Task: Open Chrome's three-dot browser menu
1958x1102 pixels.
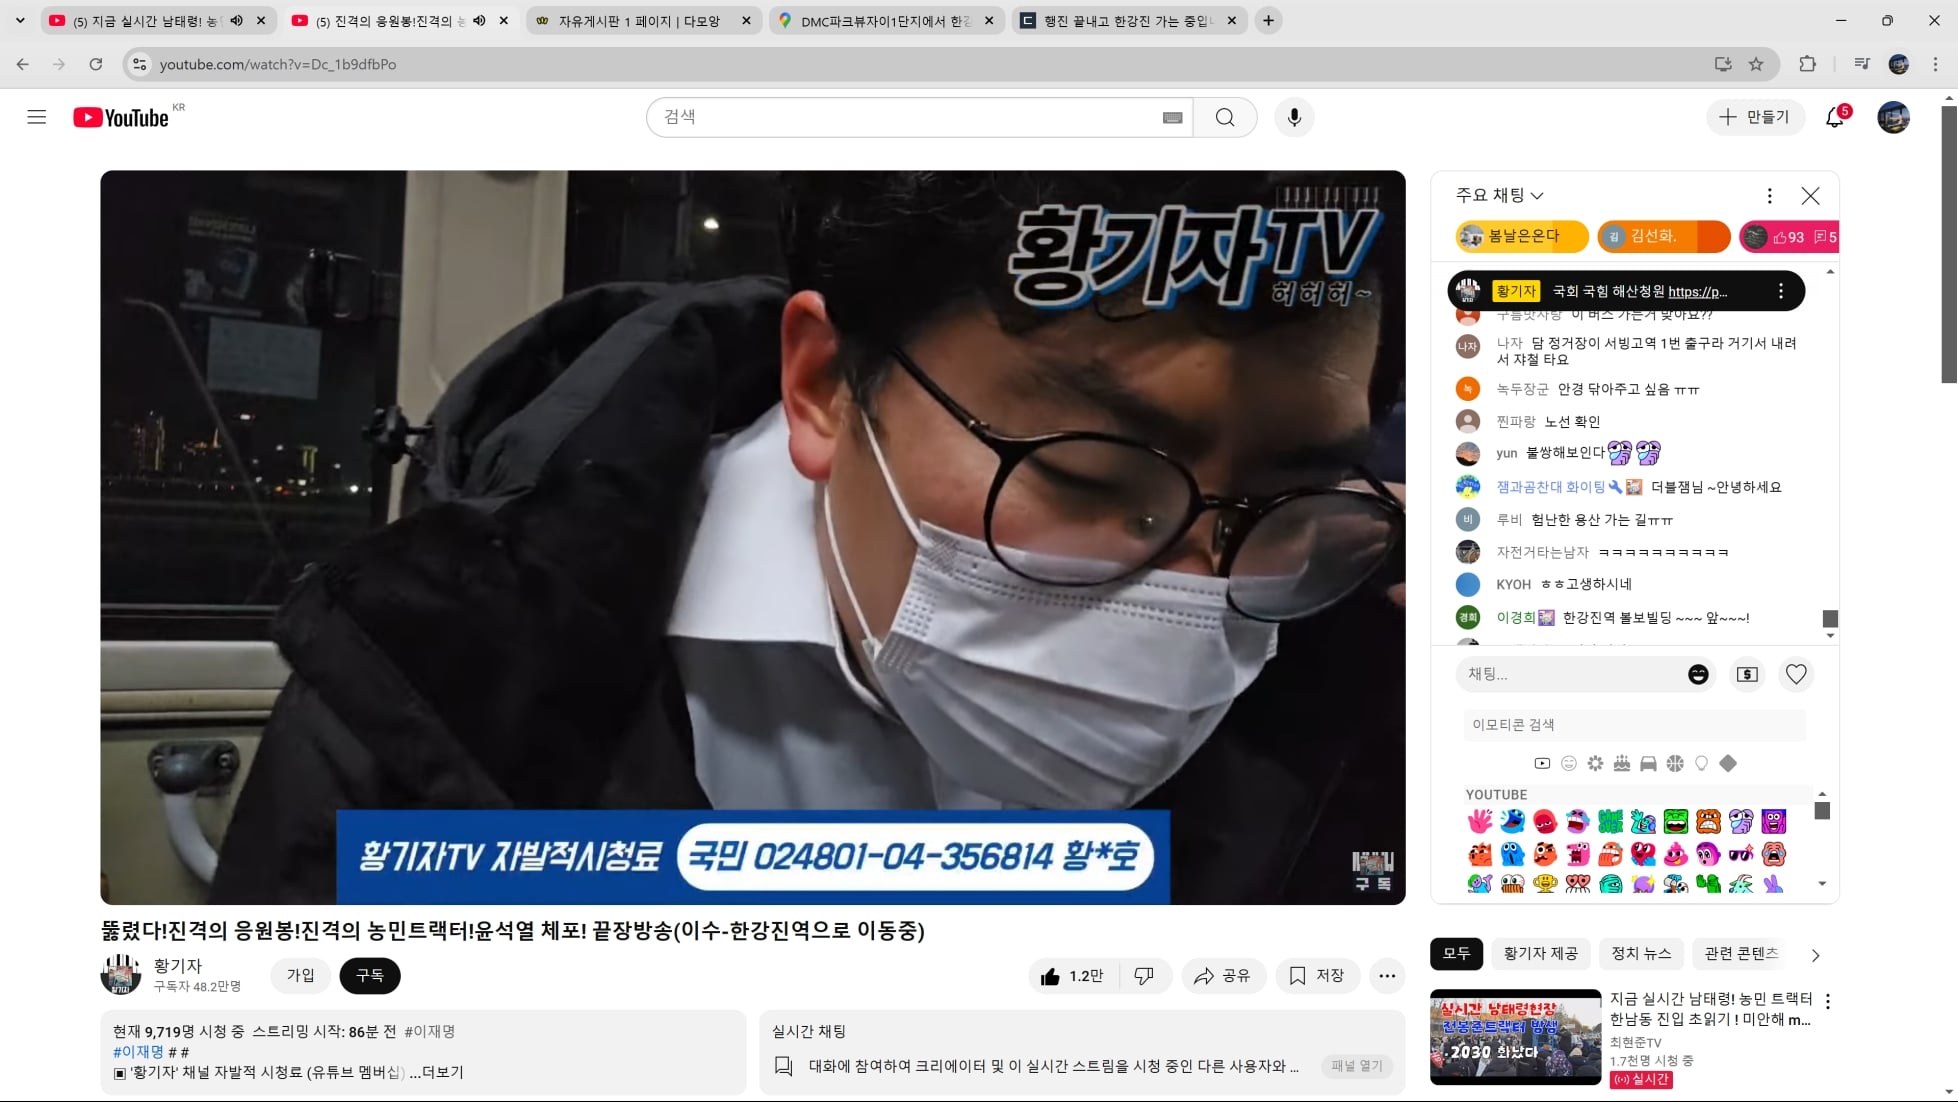Action: [x=1935, y=64]
